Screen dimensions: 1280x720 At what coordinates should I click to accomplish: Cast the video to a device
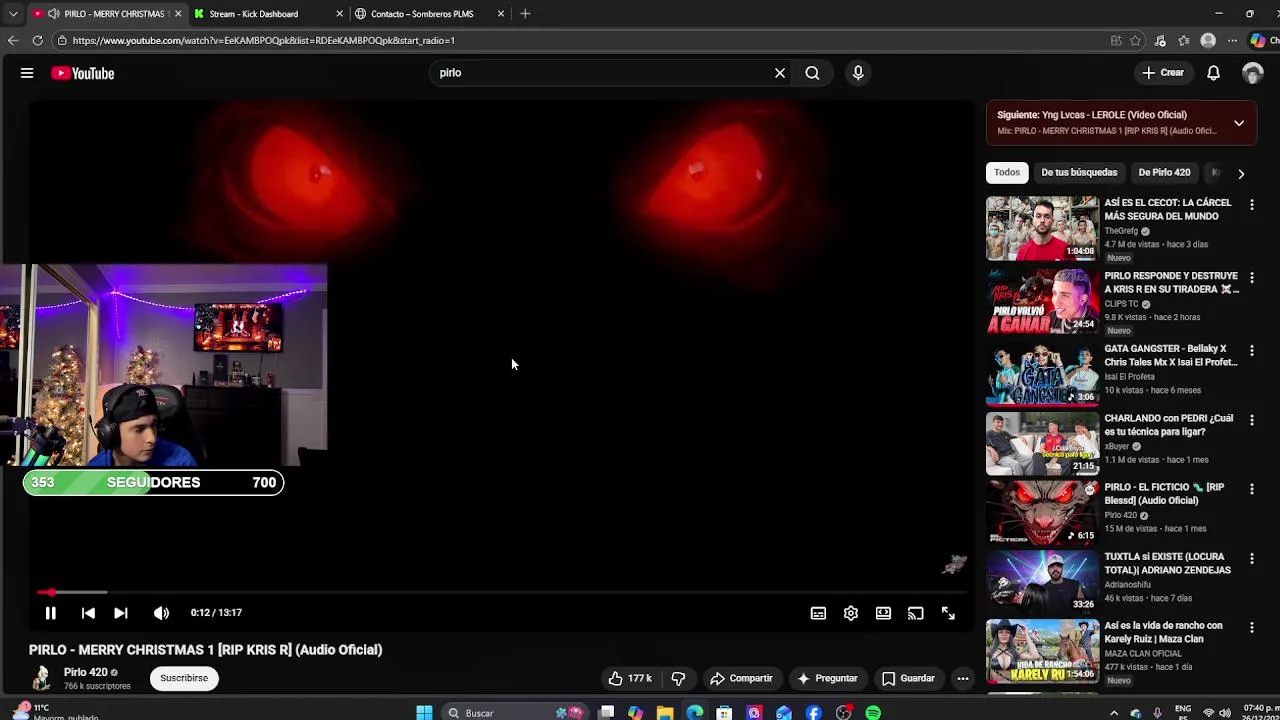point(916,613)
